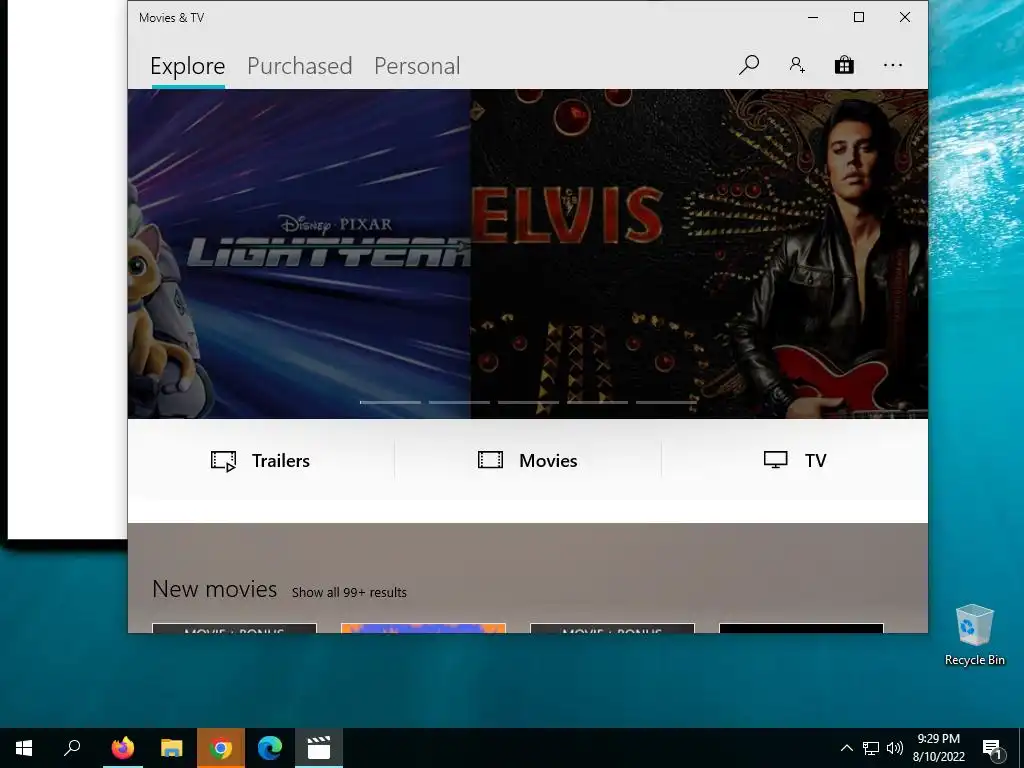Open the Trailers category

(261, 460)
